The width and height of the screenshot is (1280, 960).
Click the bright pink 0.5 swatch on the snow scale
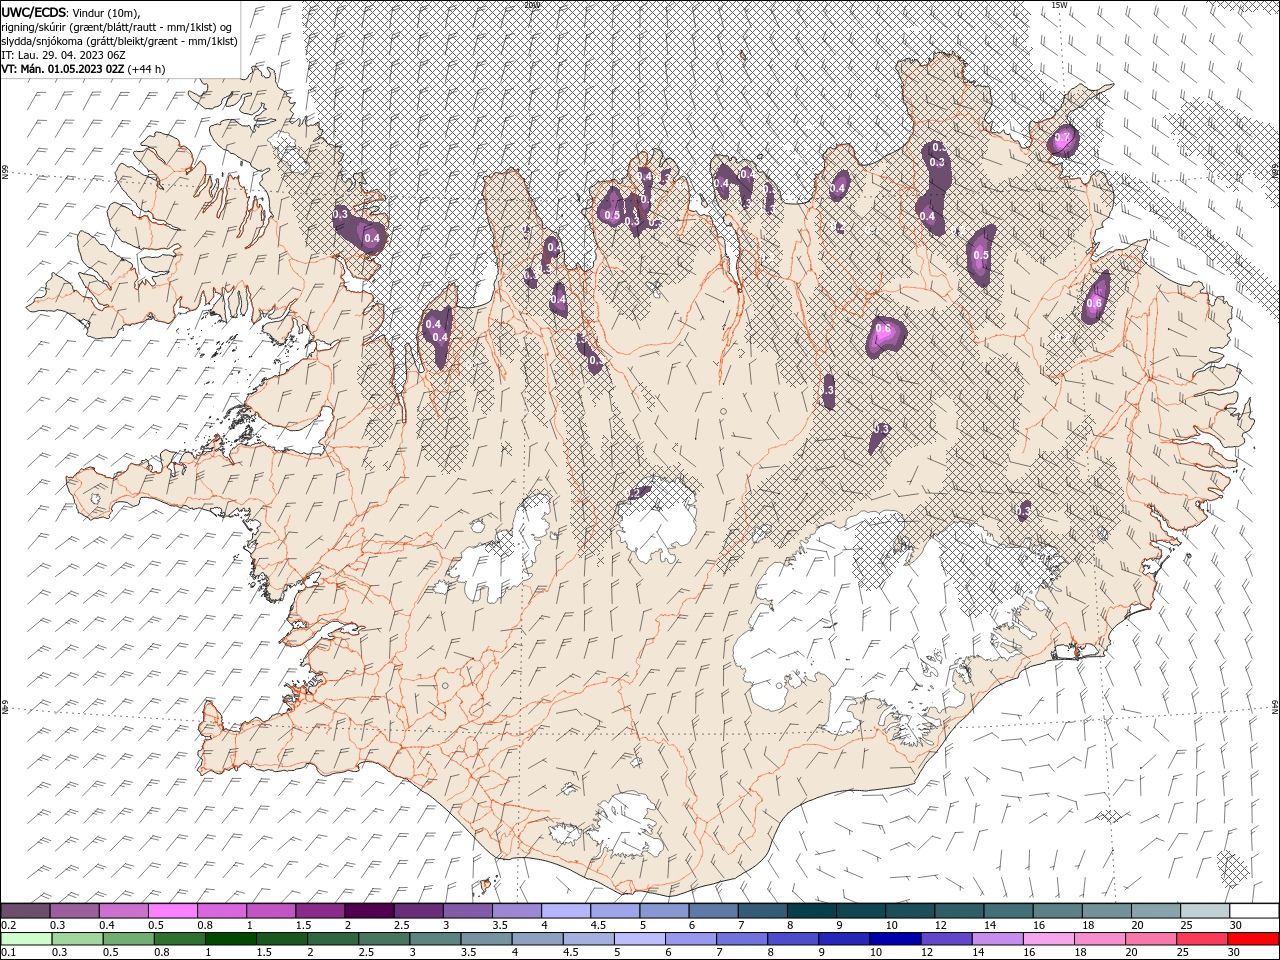pyautogui.click(x=172, y=911)
